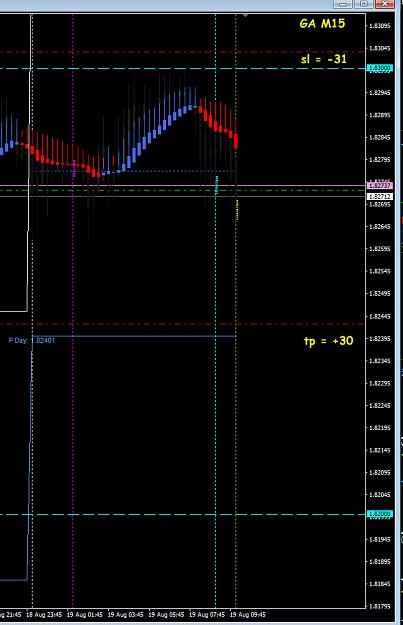The height and width of the screenshot is (625, 403).
Task: Click price scale value 1.81895
Action: [379, 562]
